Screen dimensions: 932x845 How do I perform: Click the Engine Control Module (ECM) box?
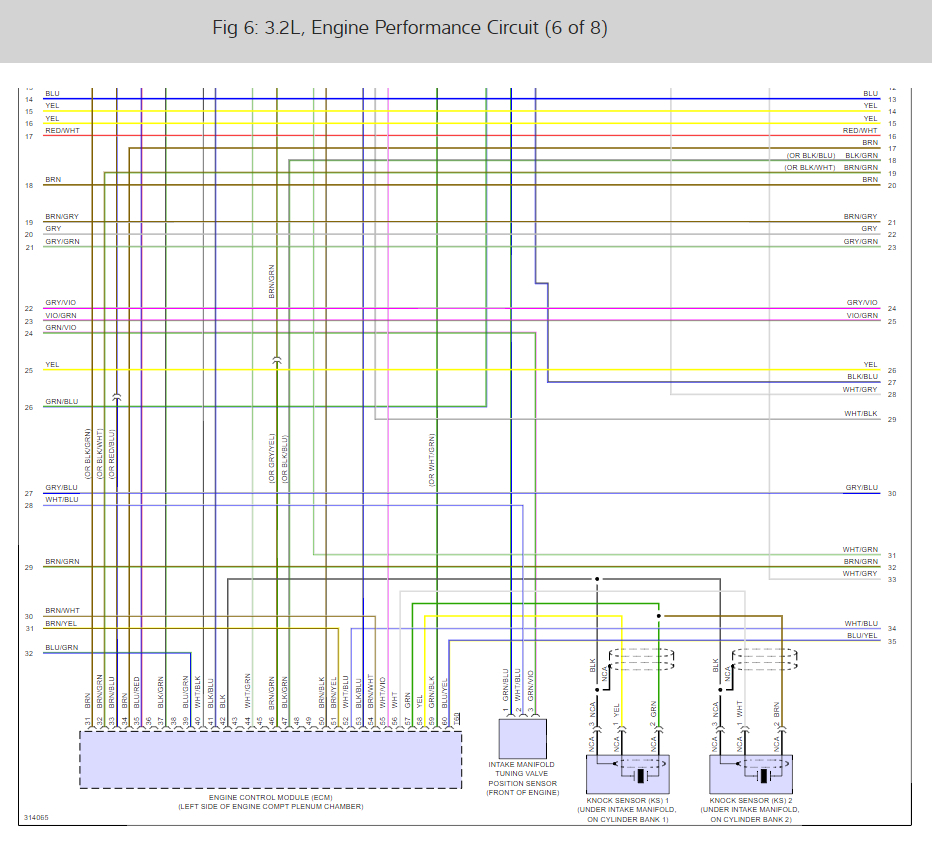270,760
